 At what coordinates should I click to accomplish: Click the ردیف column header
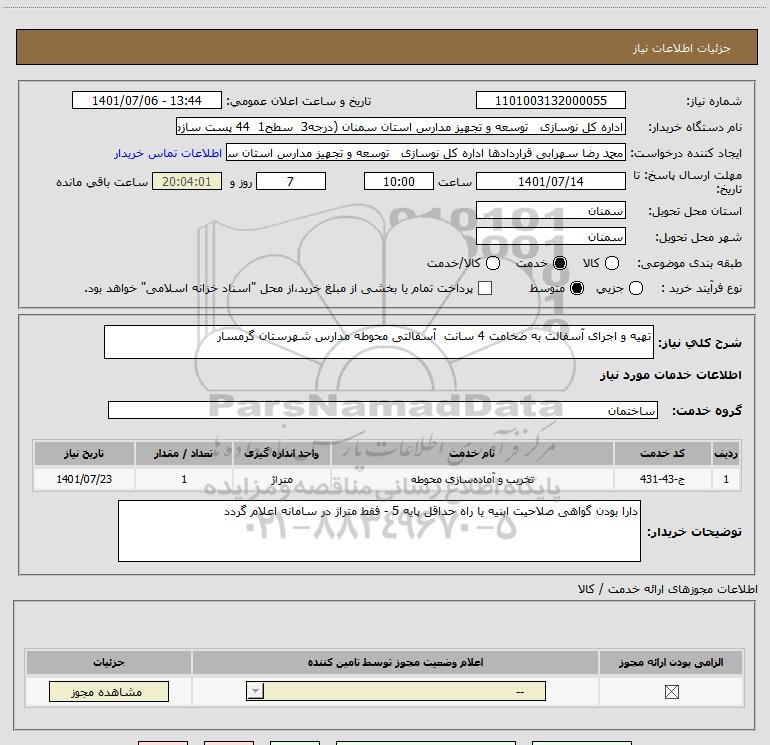726,453
